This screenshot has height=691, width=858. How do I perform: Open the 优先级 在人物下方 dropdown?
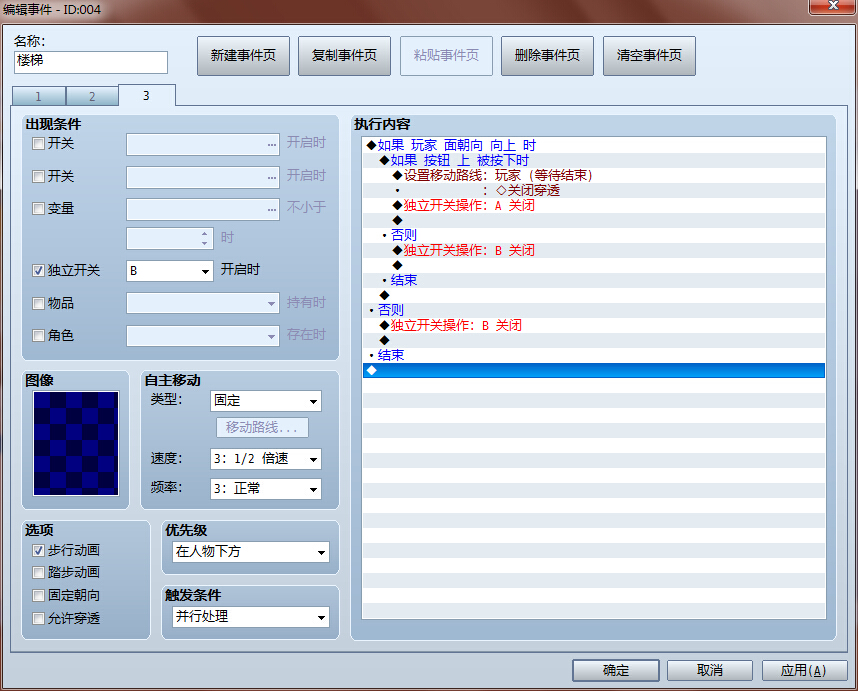click(251, 552)
